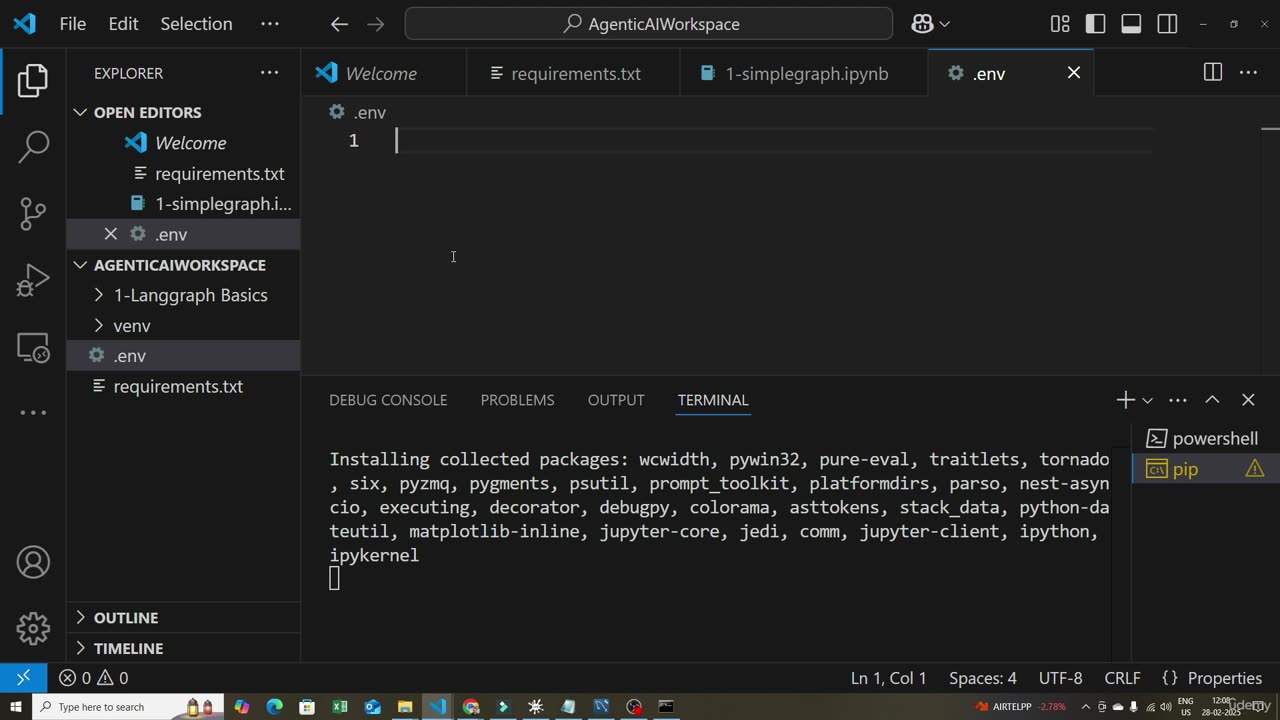Click the Windows Start button

[x=16, y=707]
